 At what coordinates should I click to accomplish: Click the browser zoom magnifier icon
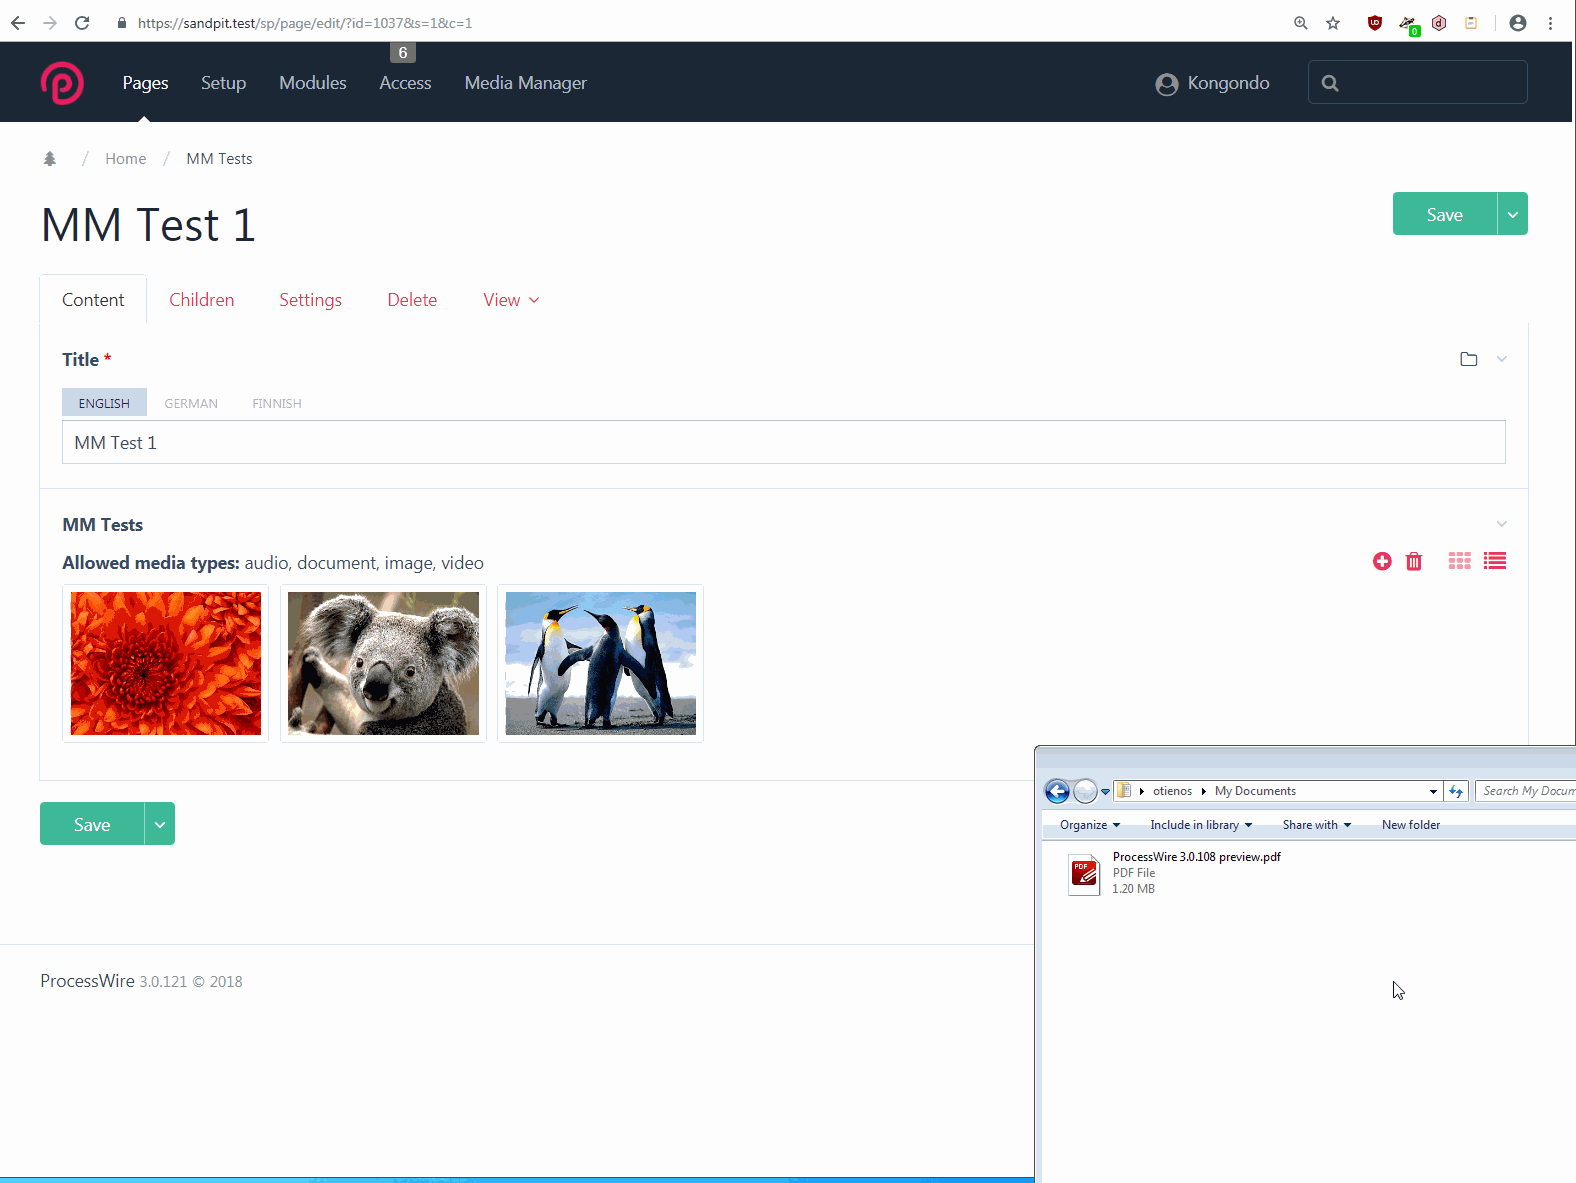(x=1300, y=22)
